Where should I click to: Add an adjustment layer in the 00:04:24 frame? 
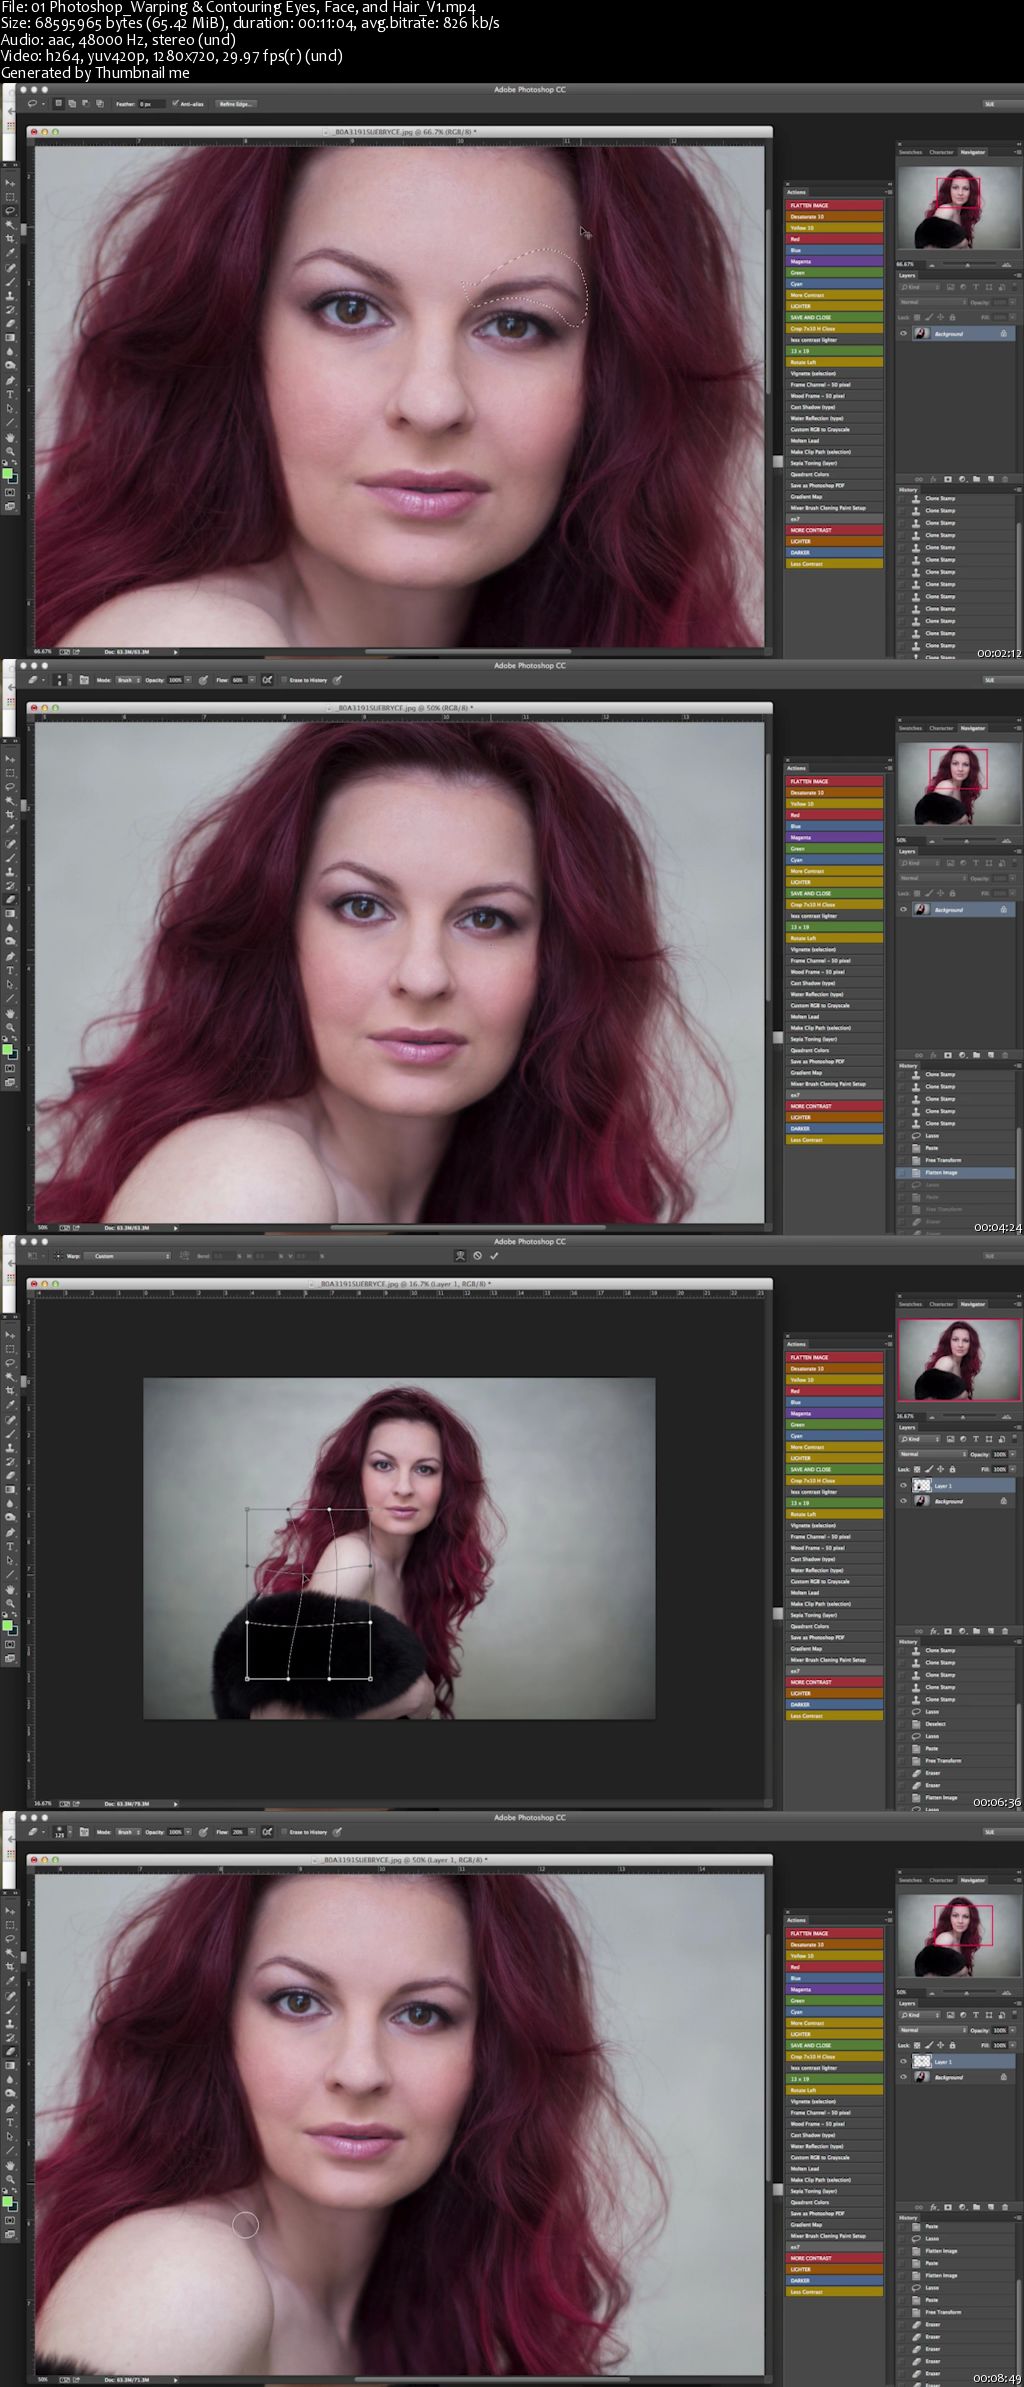pyautogui.click(x=962, y=1055)
